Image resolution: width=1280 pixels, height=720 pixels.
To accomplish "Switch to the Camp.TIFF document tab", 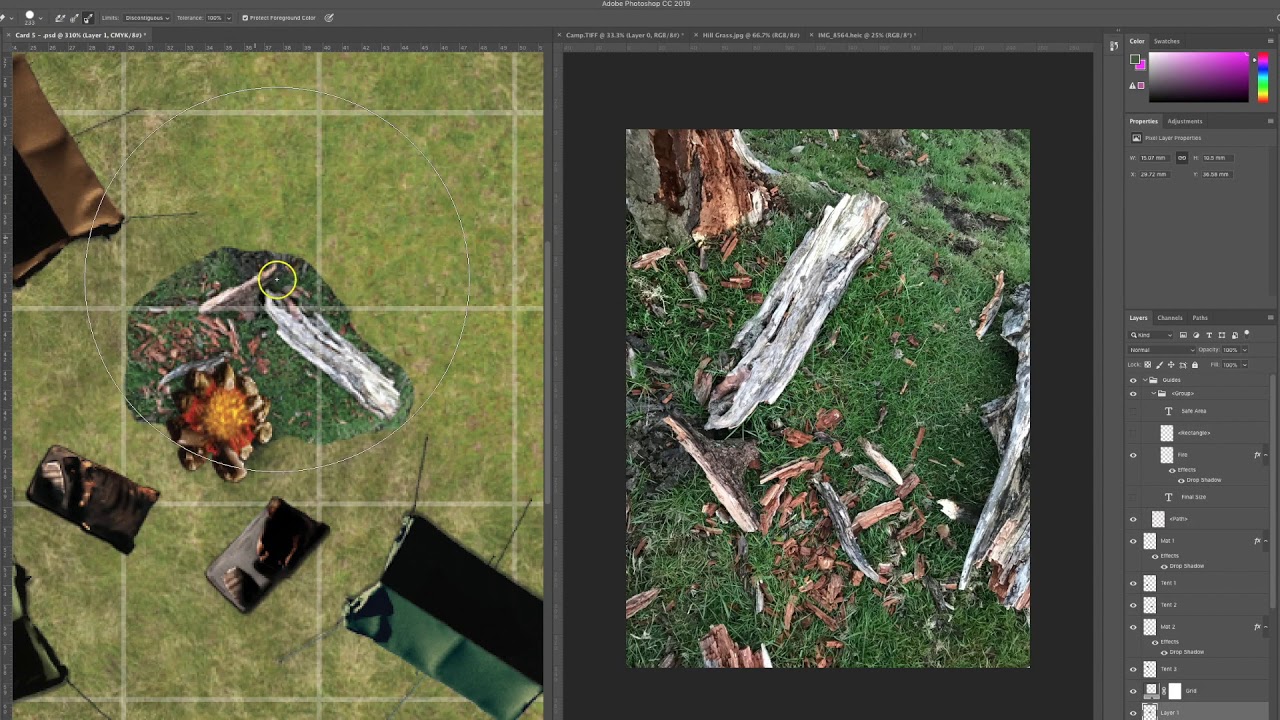I will [623, 35].
